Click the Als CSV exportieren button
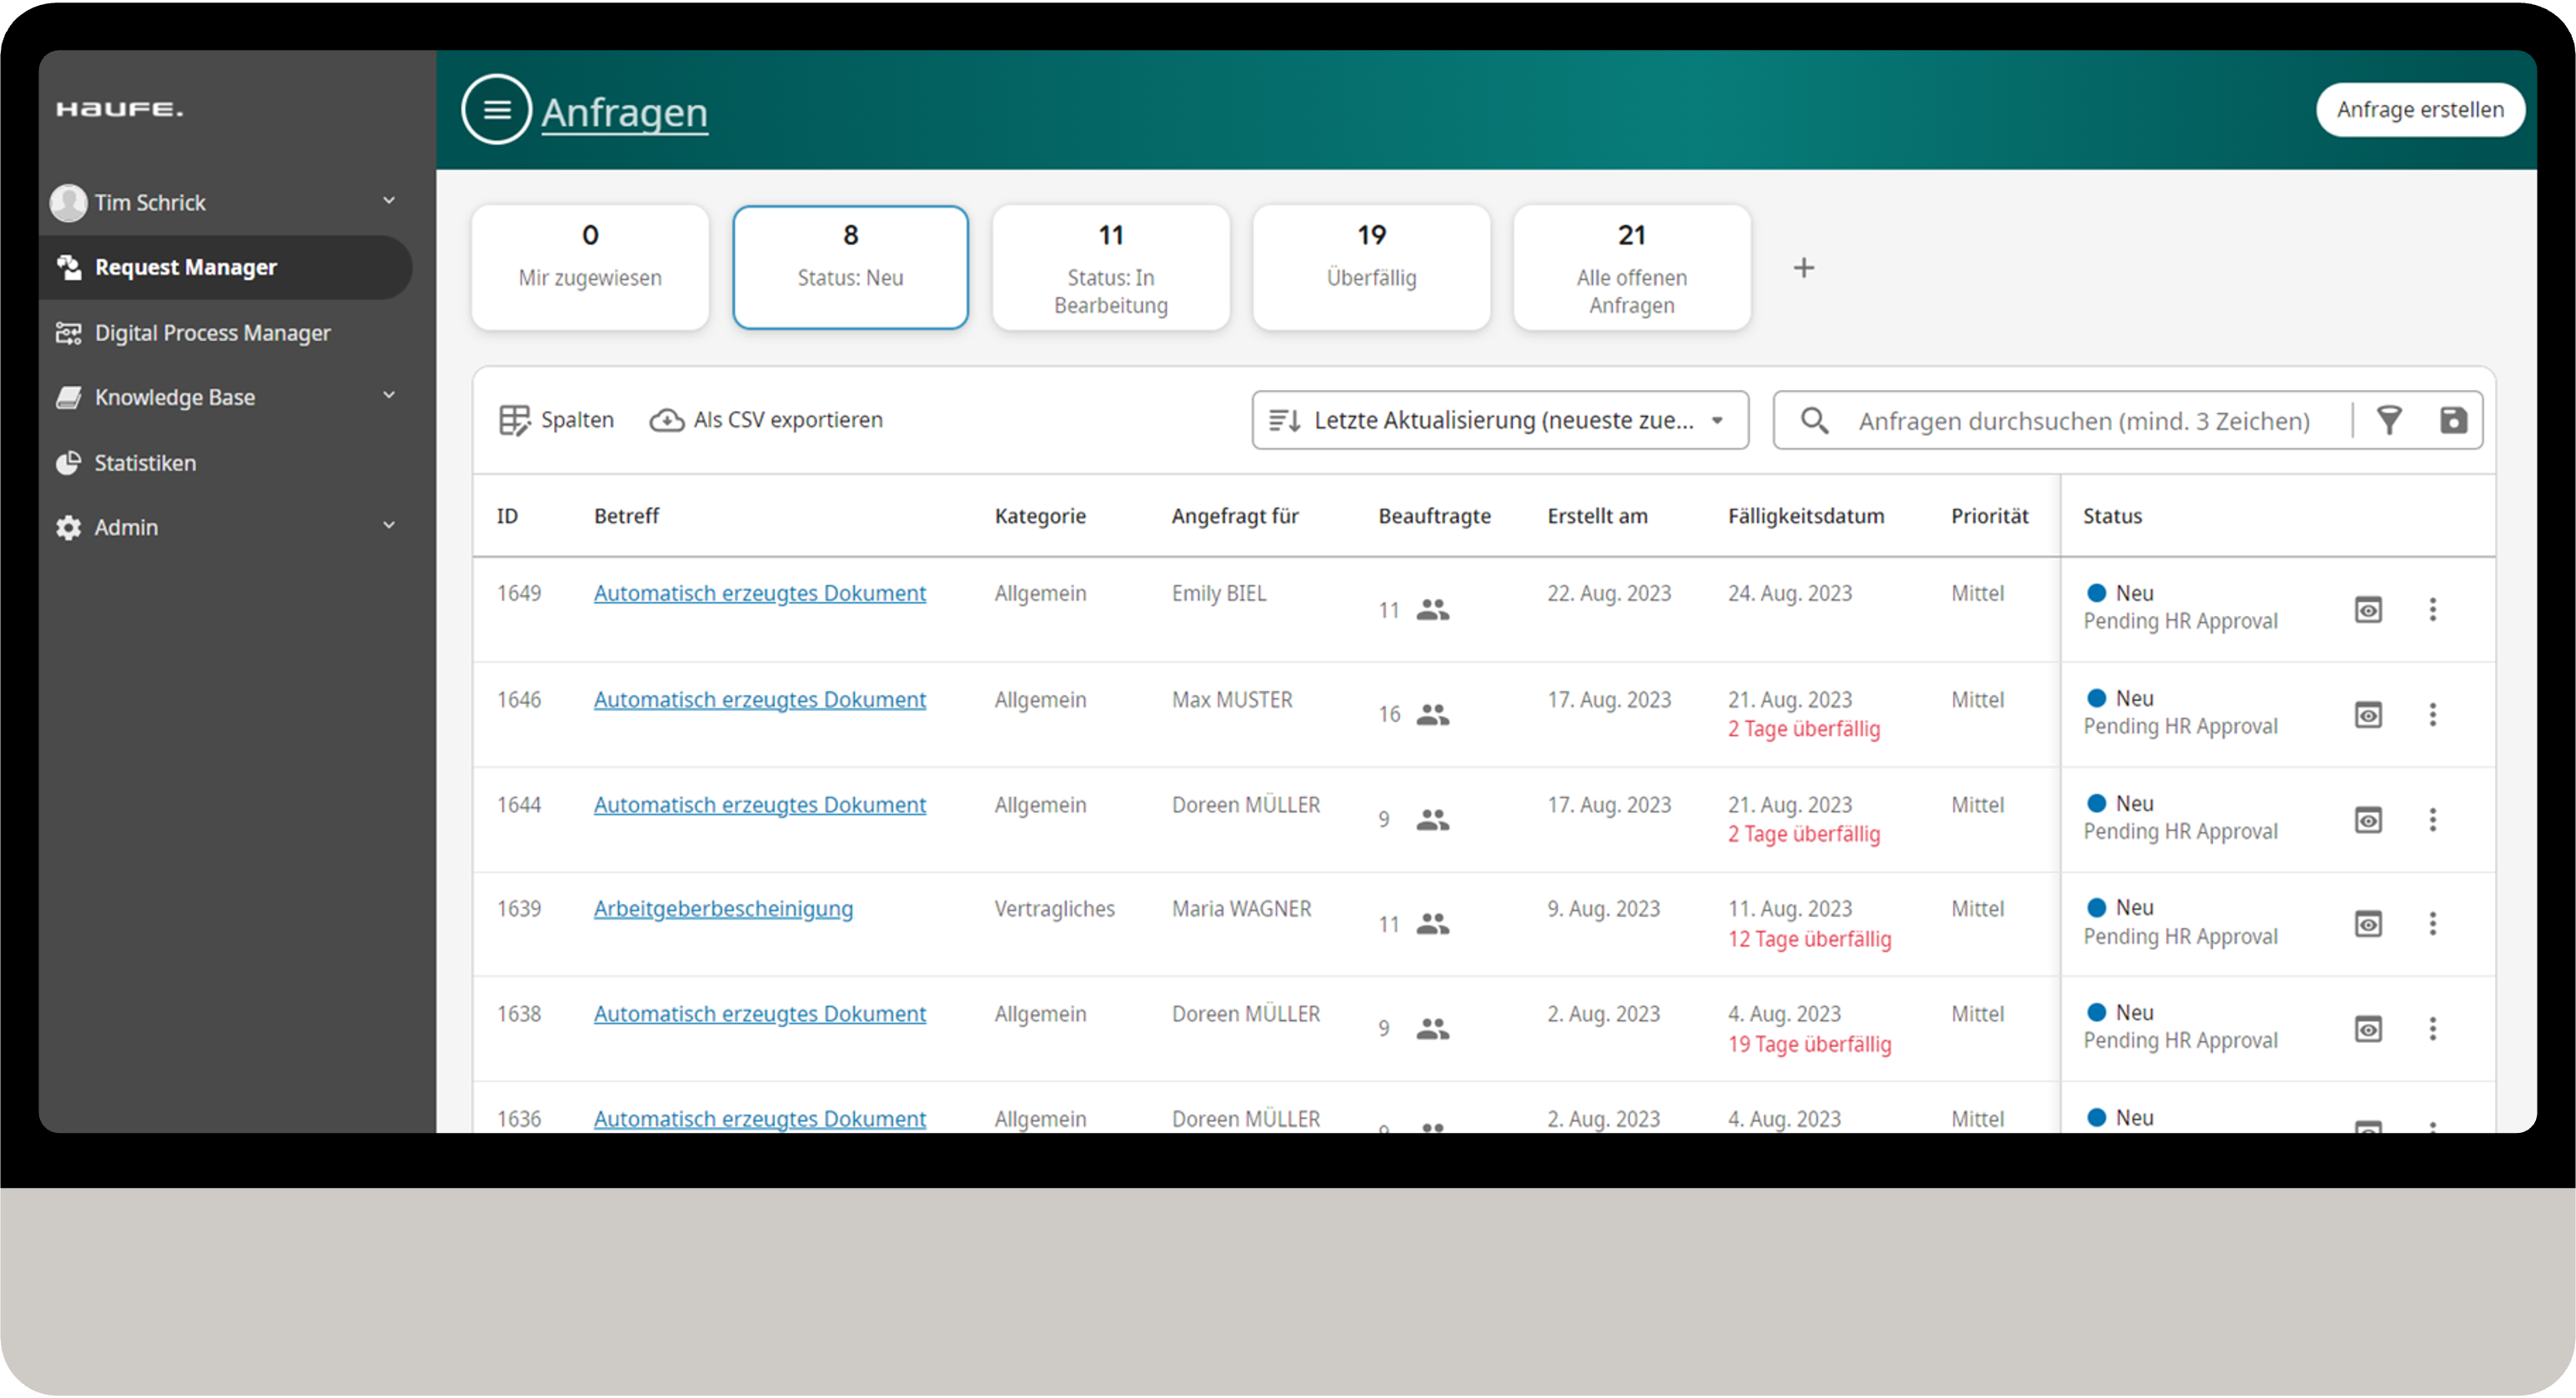Viewport: 2576px width, 1398px height. tap(766, 420)
